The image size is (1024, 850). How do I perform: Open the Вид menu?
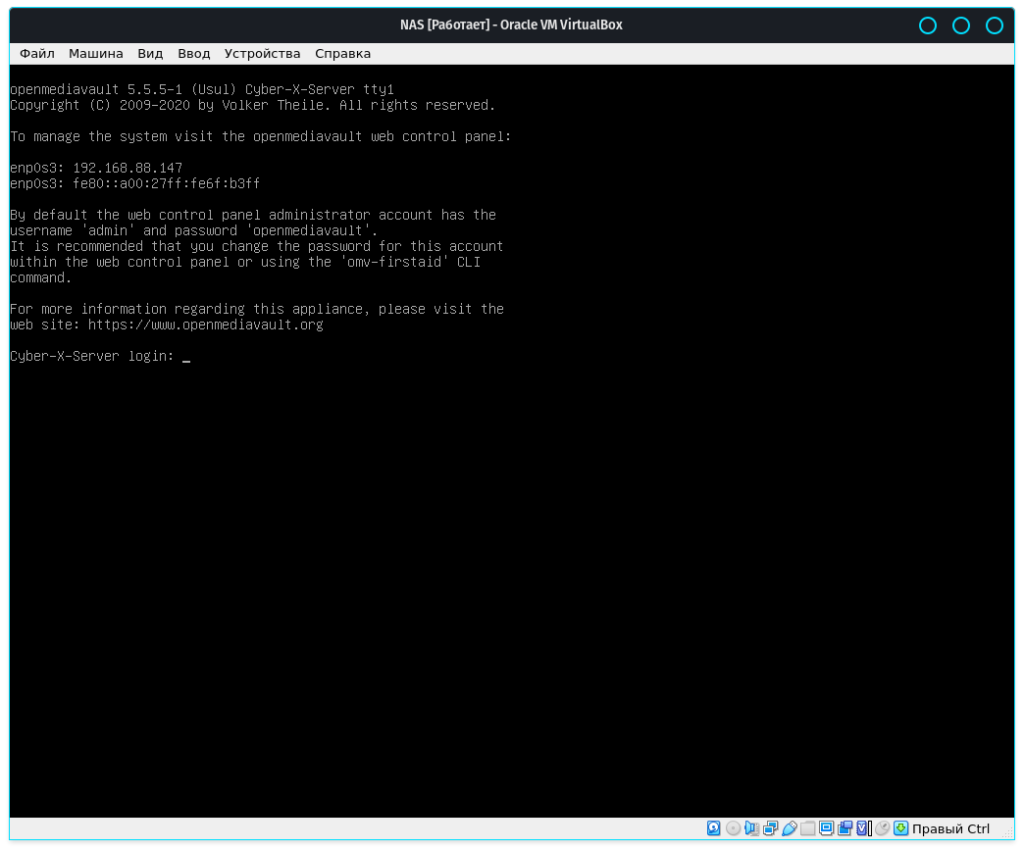point(150,54)
